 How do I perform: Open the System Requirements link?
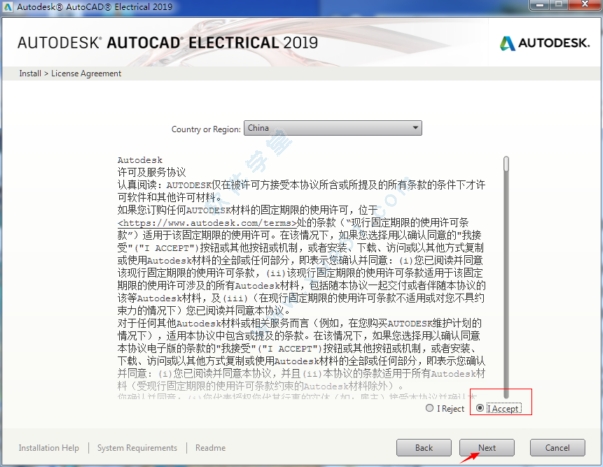tap(137, 447)
